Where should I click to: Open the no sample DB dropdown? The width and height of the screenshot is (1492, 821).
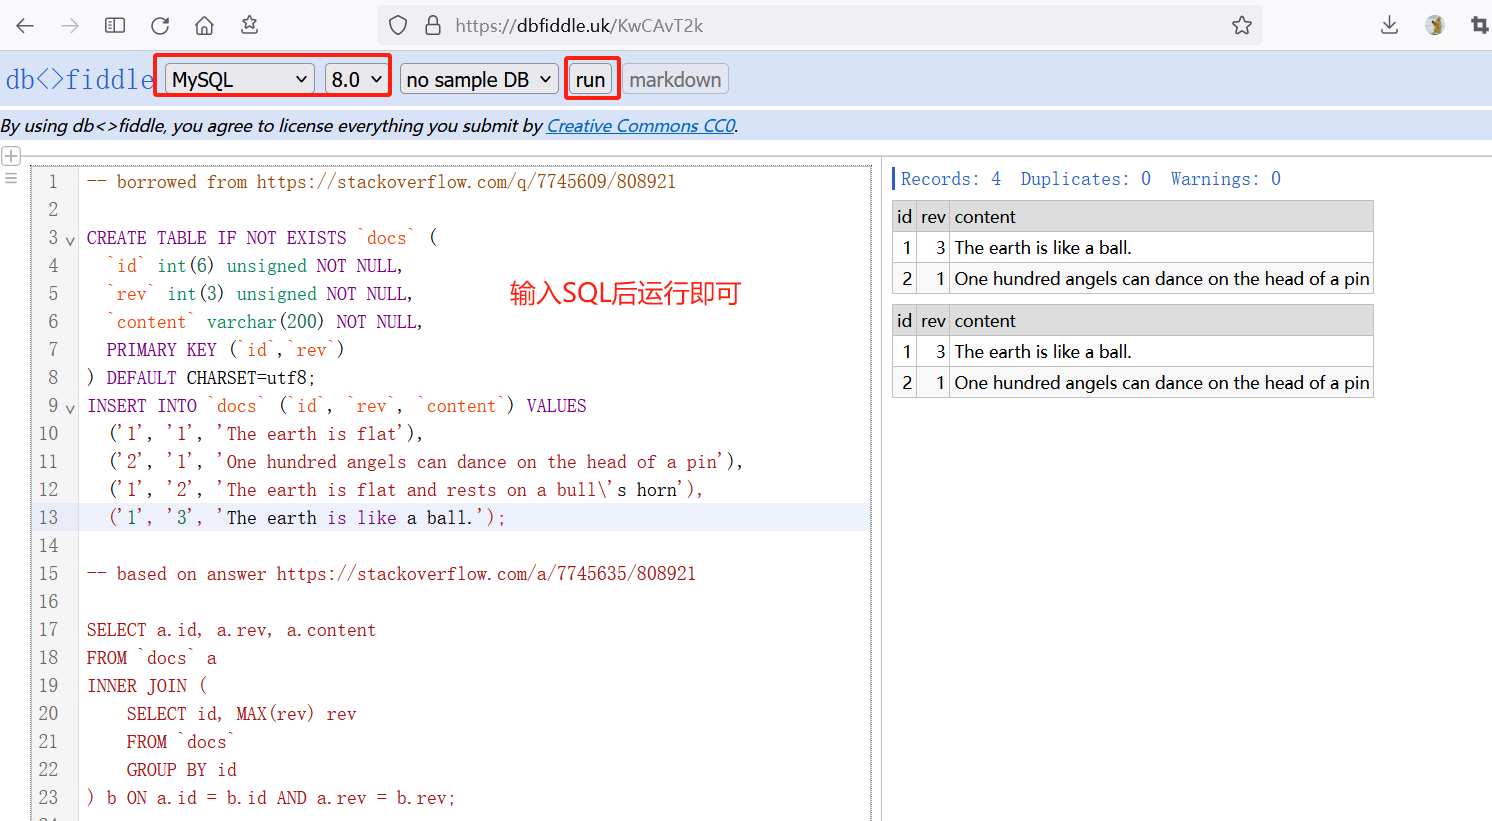click(479, 79)
